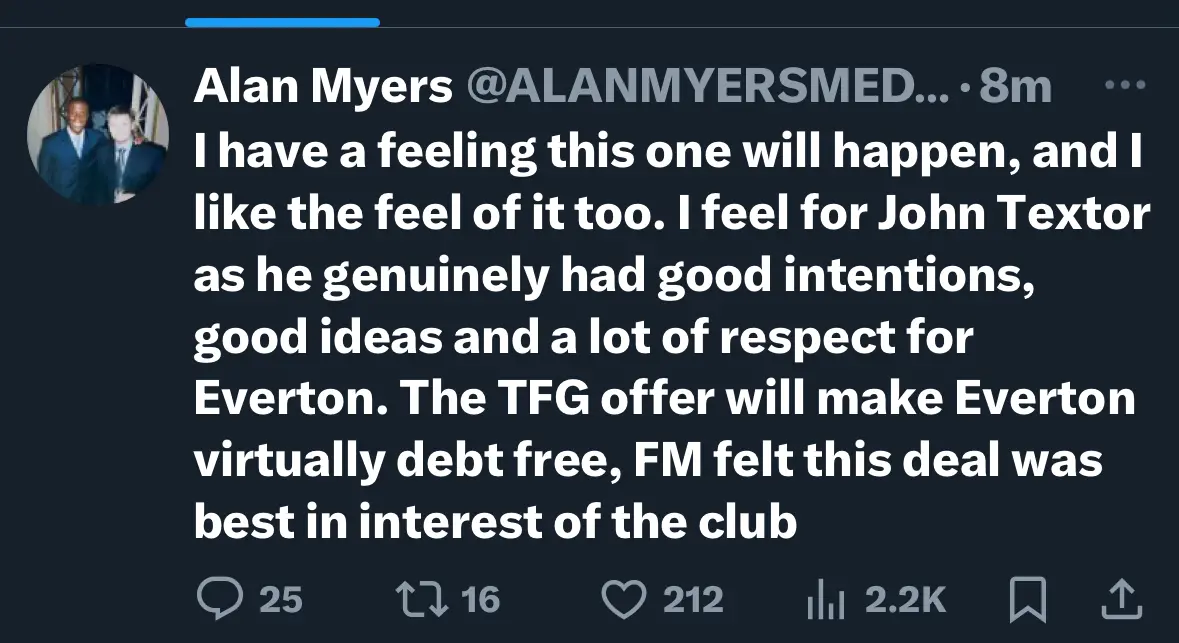Click the share upload arrow icon

(x=1122, y=599)
